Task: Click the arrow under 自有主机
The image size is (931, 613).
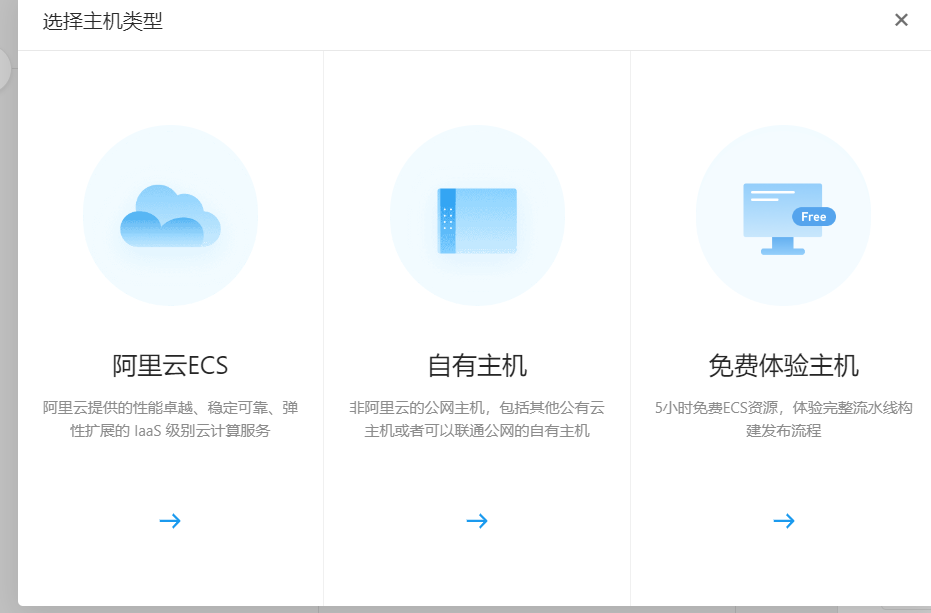Action: (x=477, y=521)
